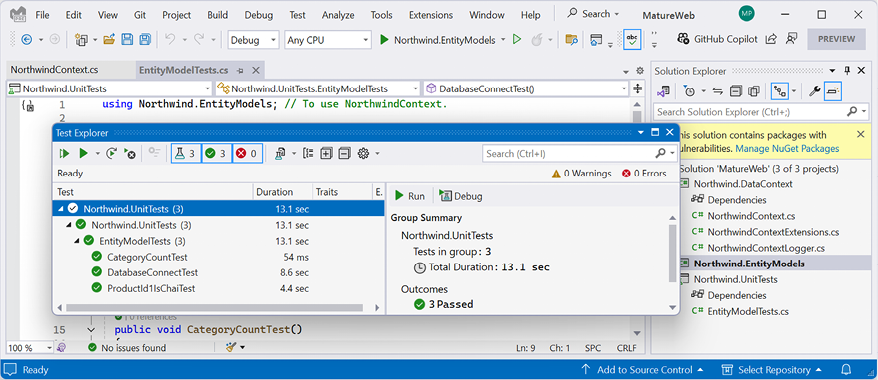
Task: Toggle auto-hide pin on Solution Explorer
Action: pos(847,71)
